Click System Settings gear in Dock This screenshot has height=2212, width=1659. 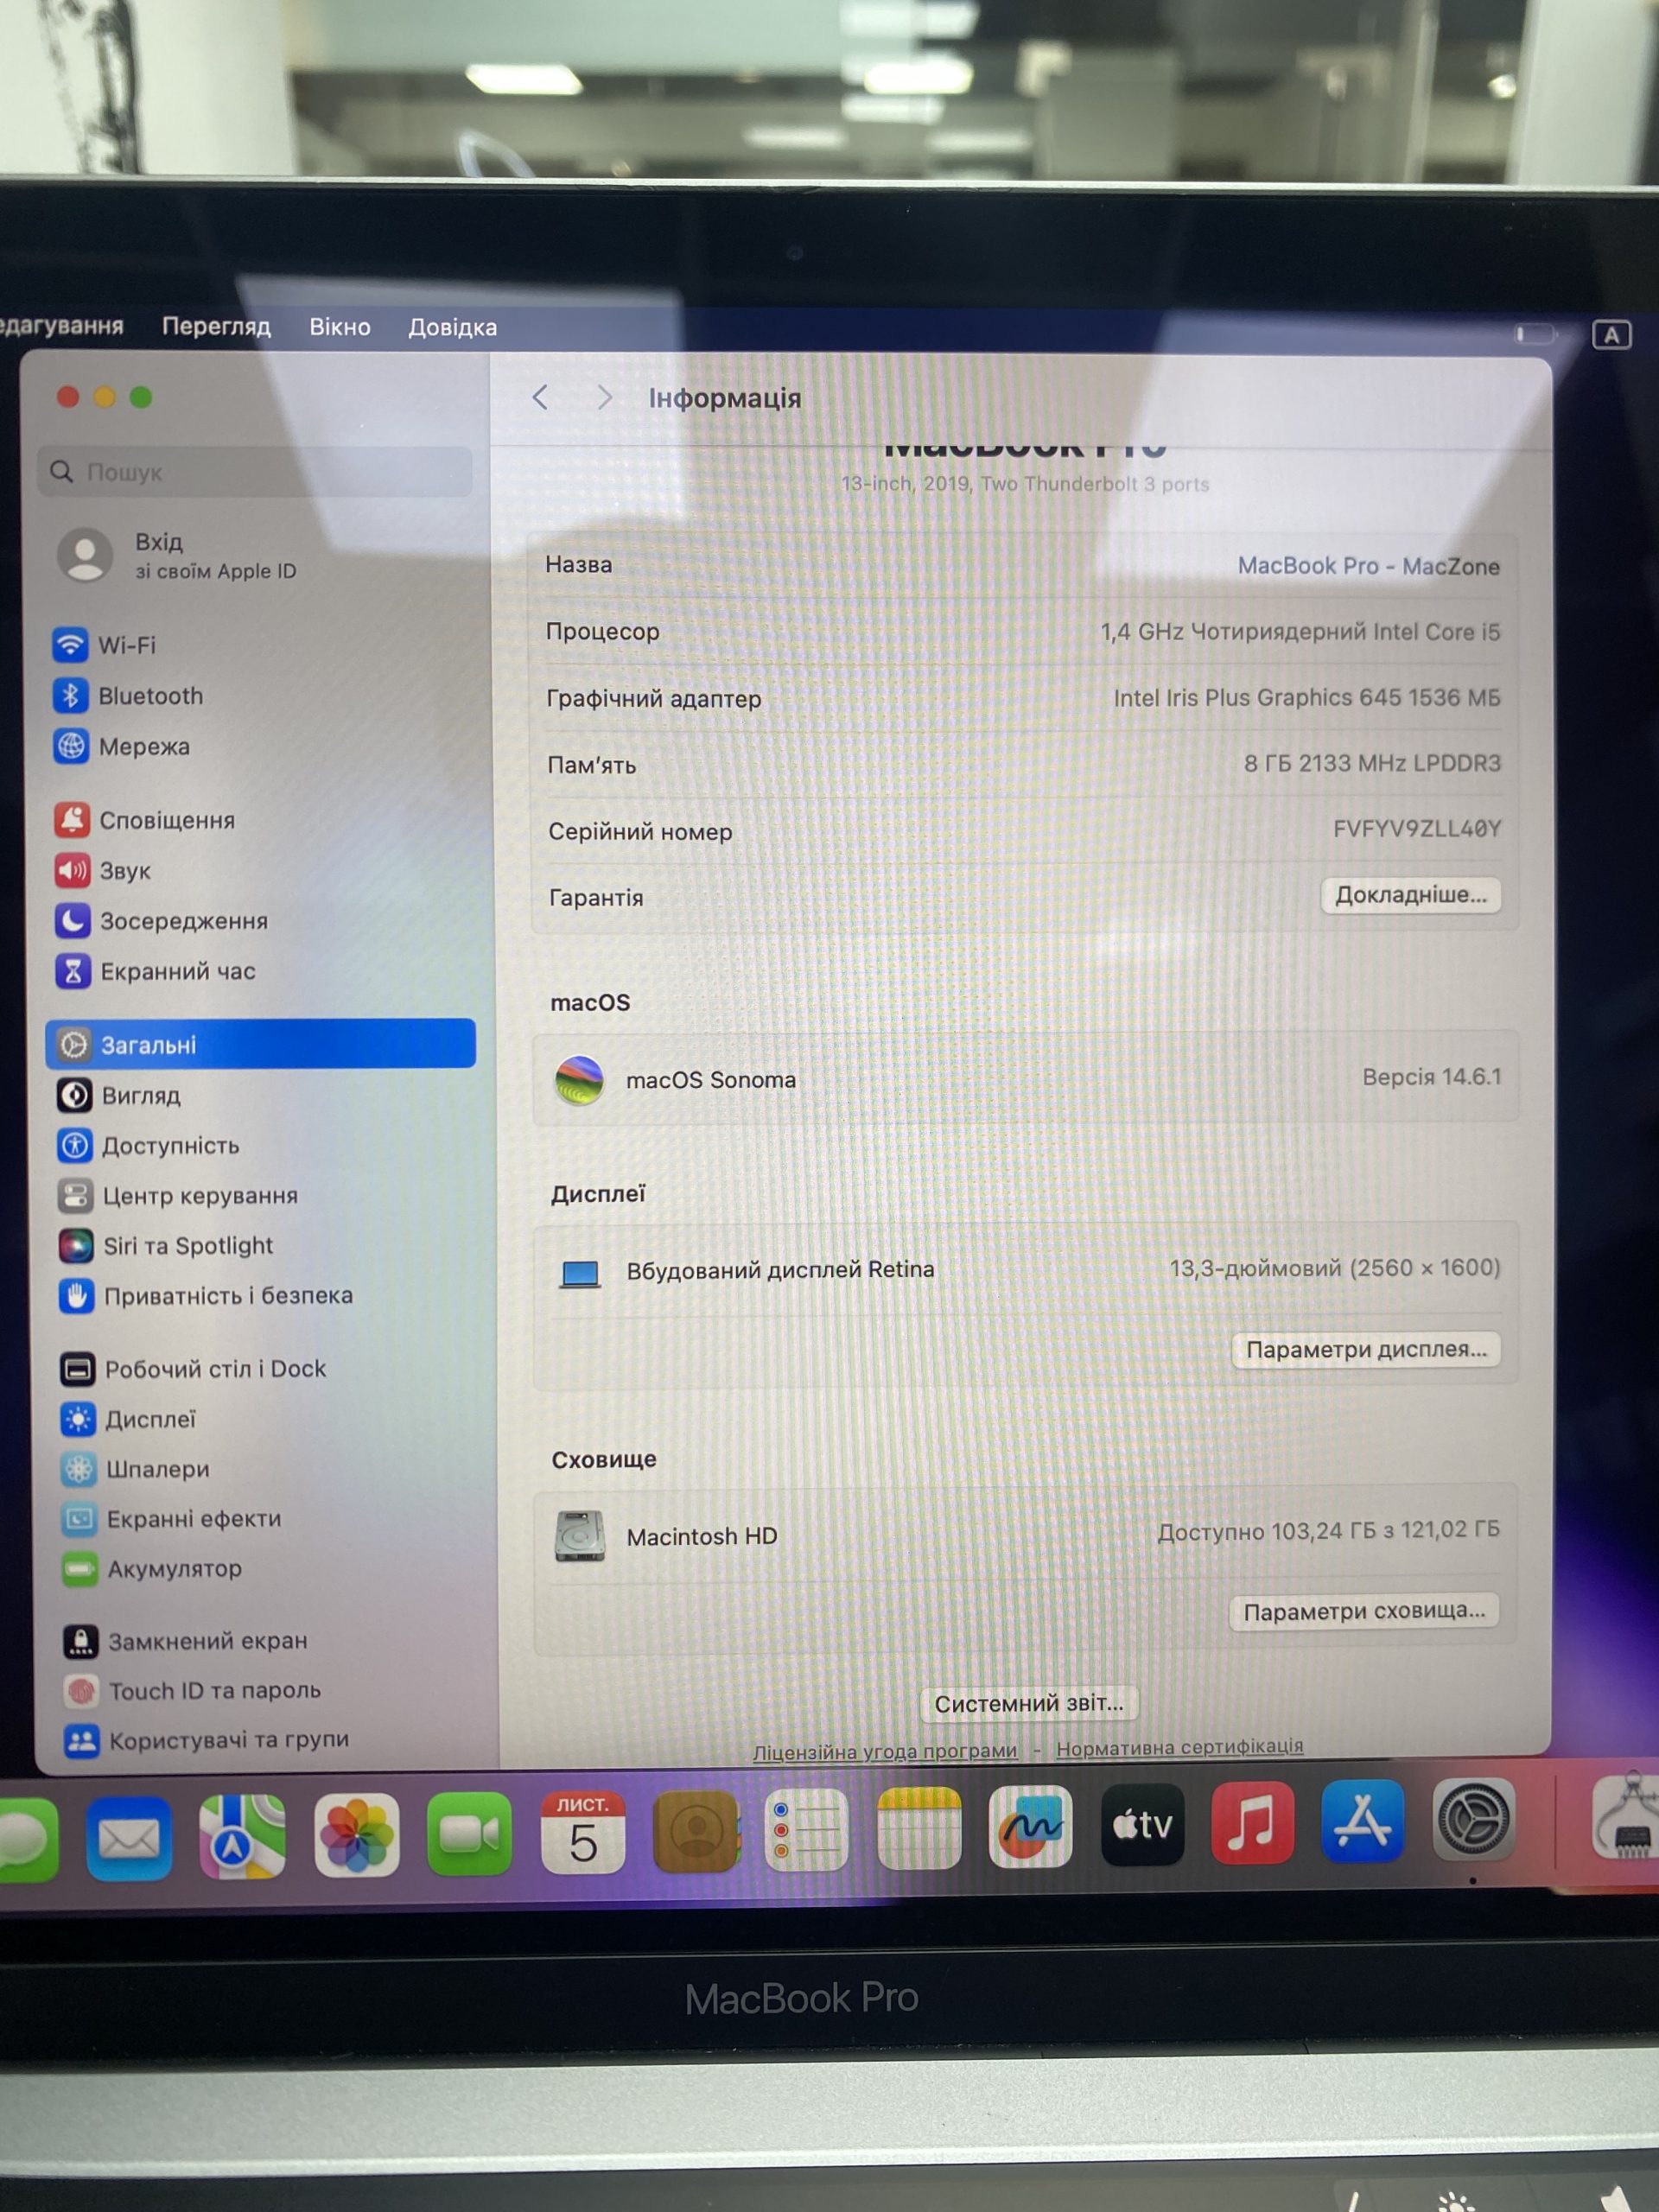(x=1473, y=1820)
